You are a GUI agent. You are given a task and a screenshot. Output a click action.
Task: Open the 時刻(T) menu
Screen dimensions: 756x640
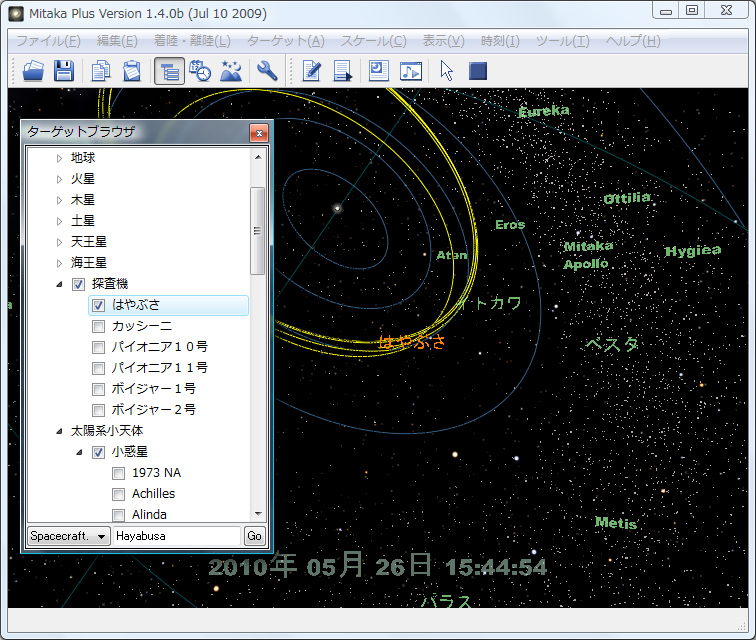[x=500, y=41]
